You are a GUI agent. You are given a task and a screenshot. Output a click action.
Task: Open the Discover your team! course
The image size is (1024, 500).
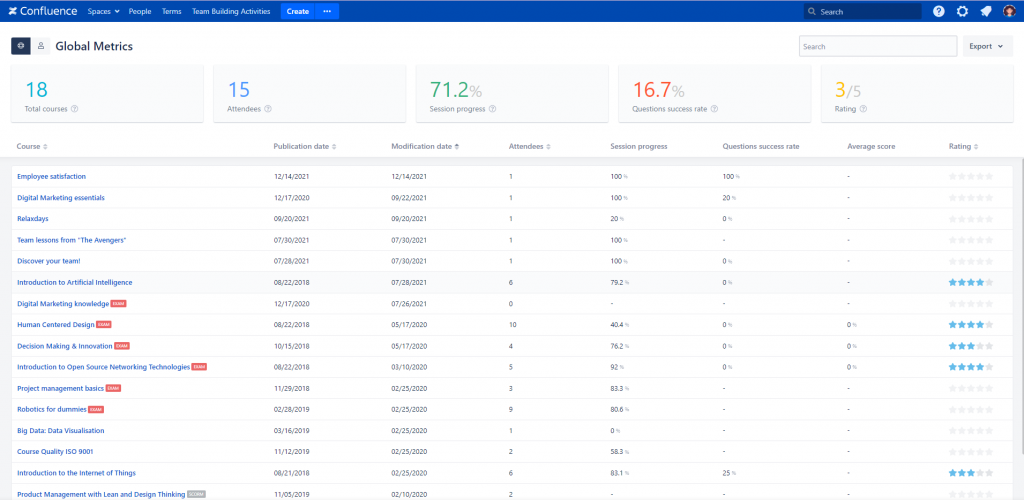tap(48, 261)
